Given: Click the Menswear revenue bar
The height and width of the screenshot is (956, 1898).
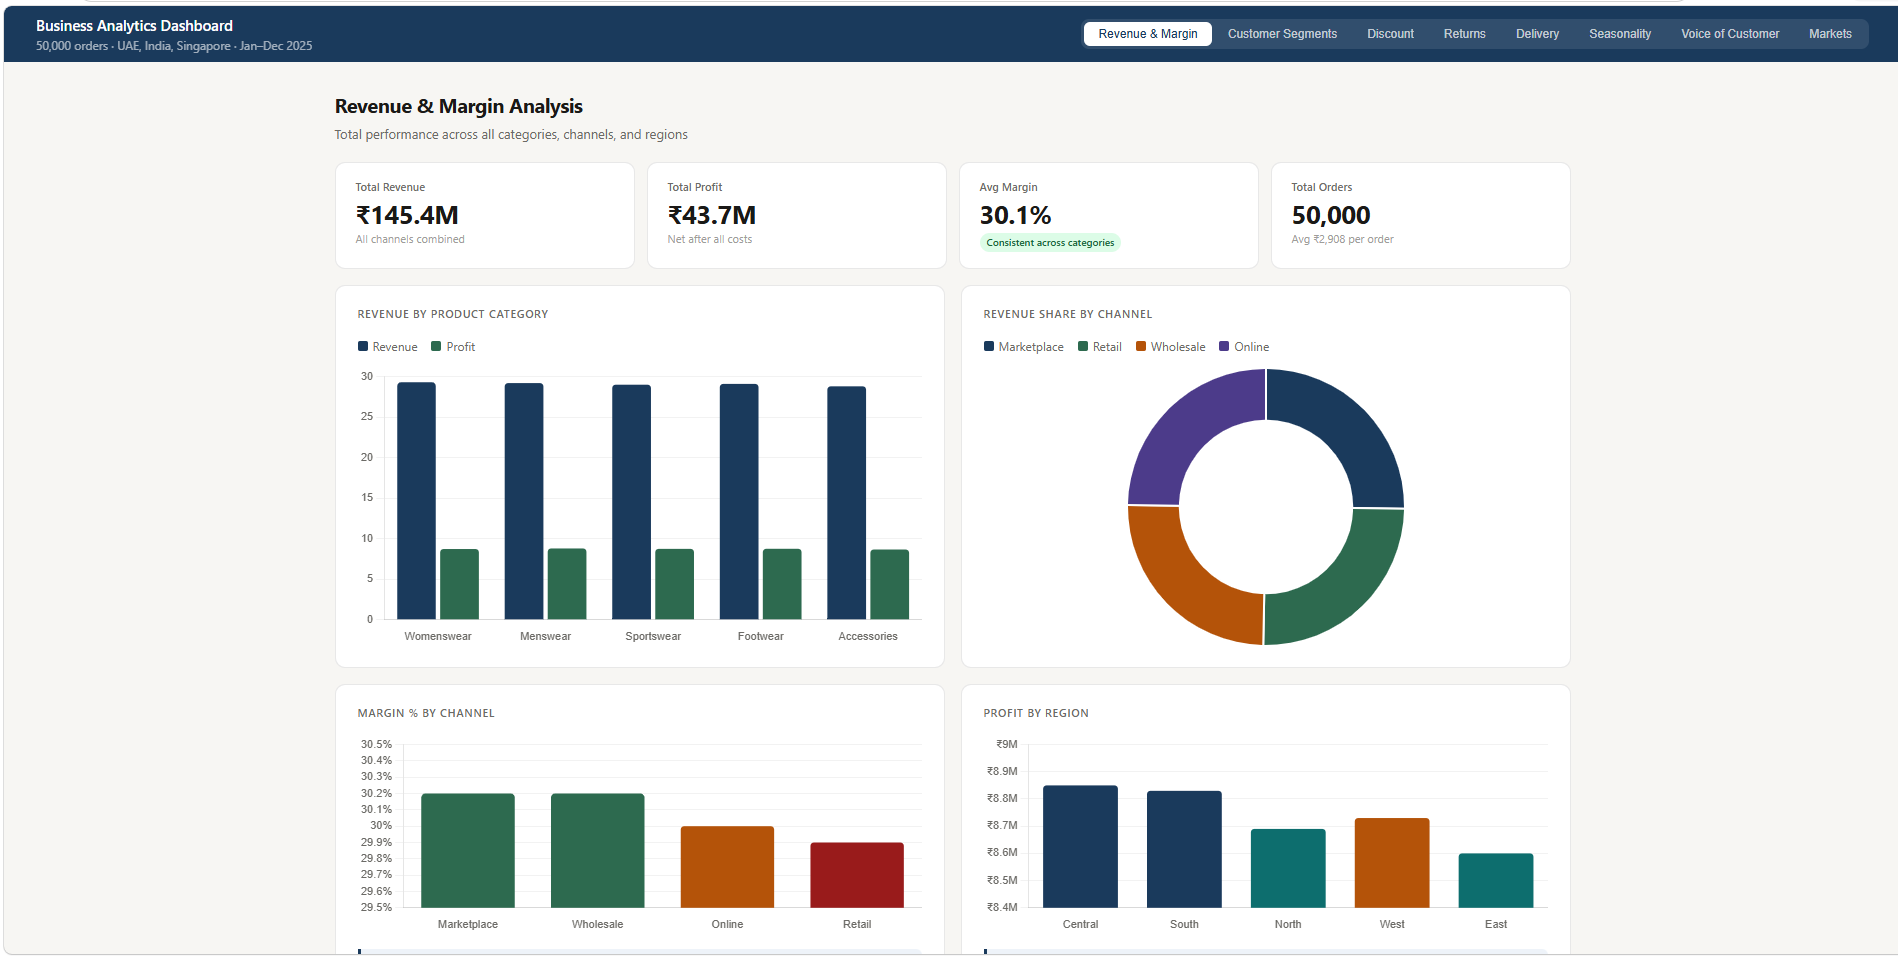Looking at the screenshot, I should pos(524,501).
